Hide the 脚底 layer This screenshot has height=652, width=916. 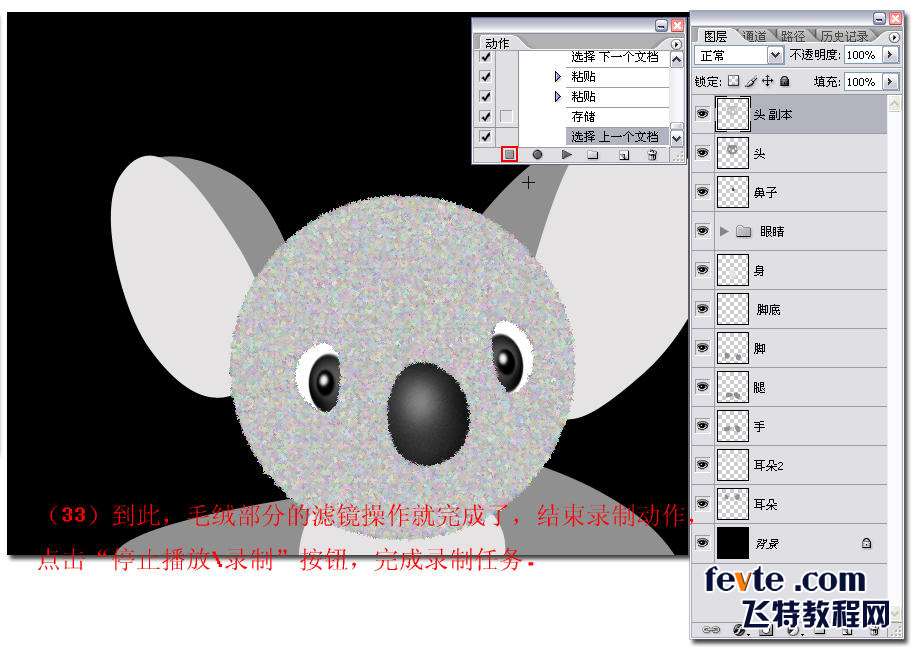pyautogui.click(x=703, y=309)
